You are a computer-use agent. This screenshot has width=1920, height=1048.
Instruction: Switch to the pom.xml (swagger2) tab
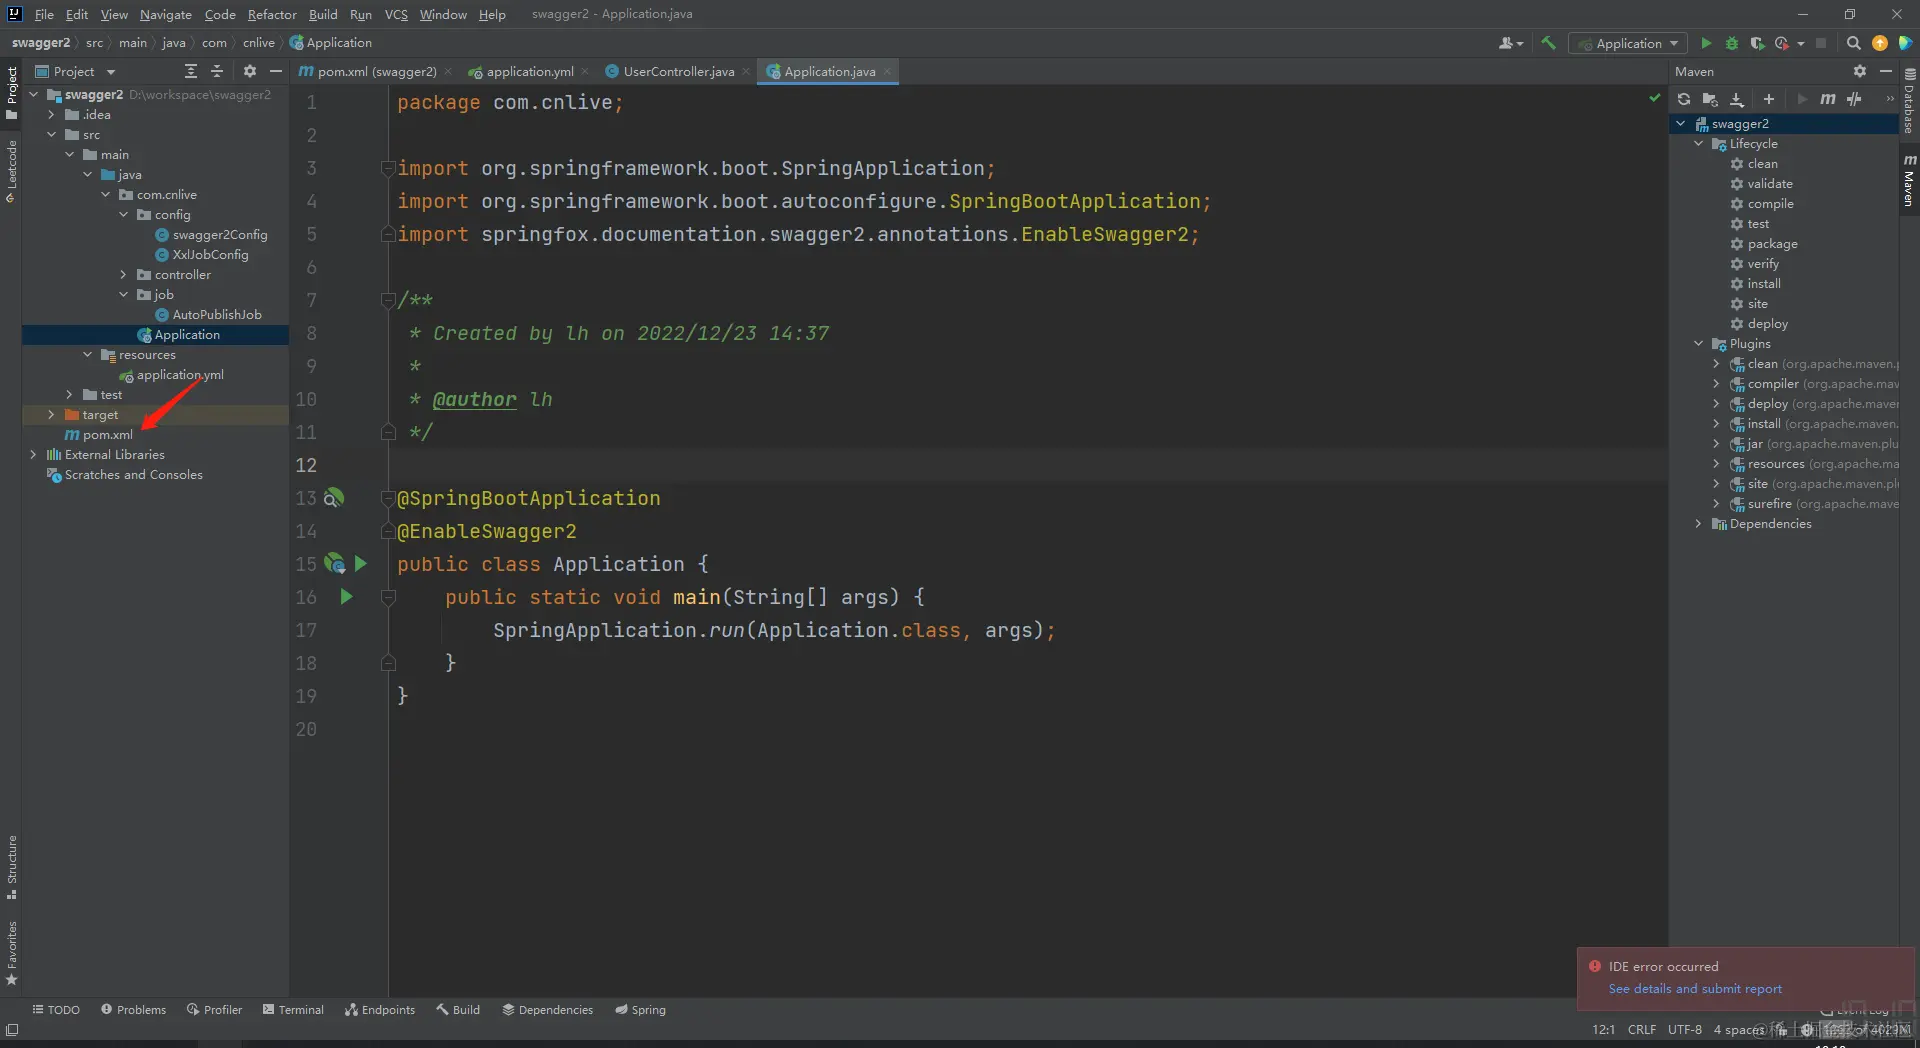376,71
